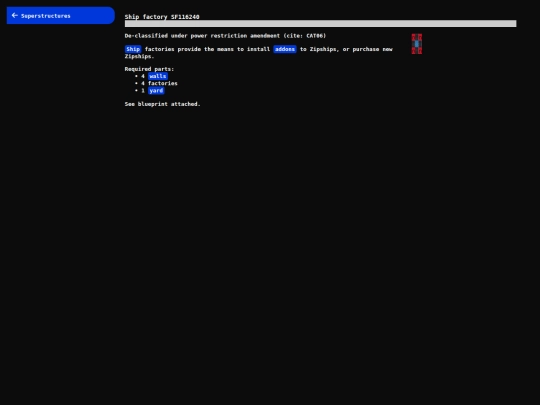Open the highlighted Ship link
This screenshot has height=405, width=540.
click(x=133, y=49)
